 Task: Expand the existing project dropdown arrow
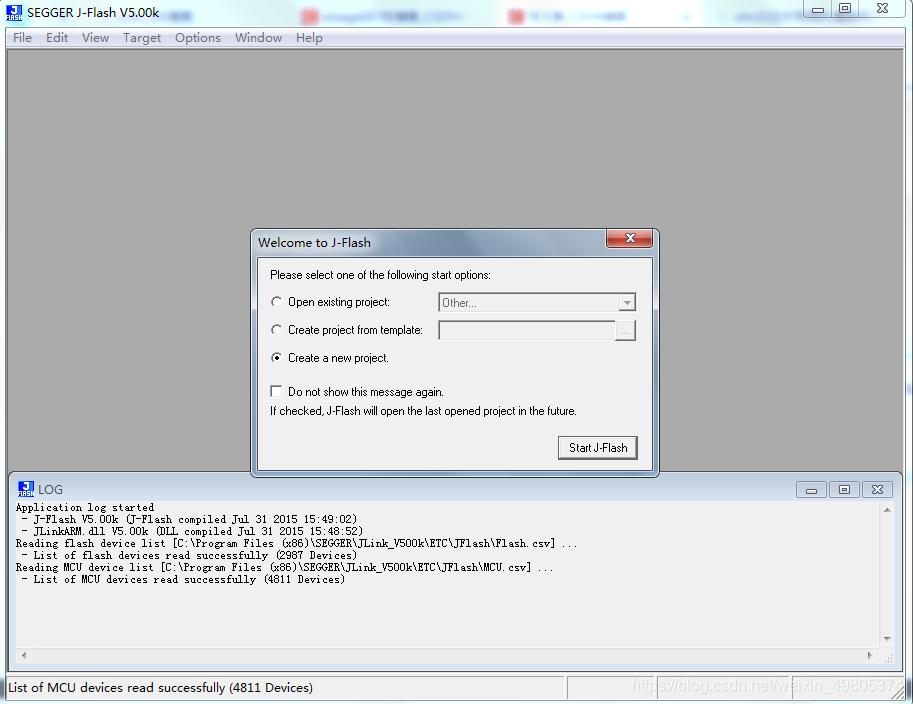click(x=627, y=302)
